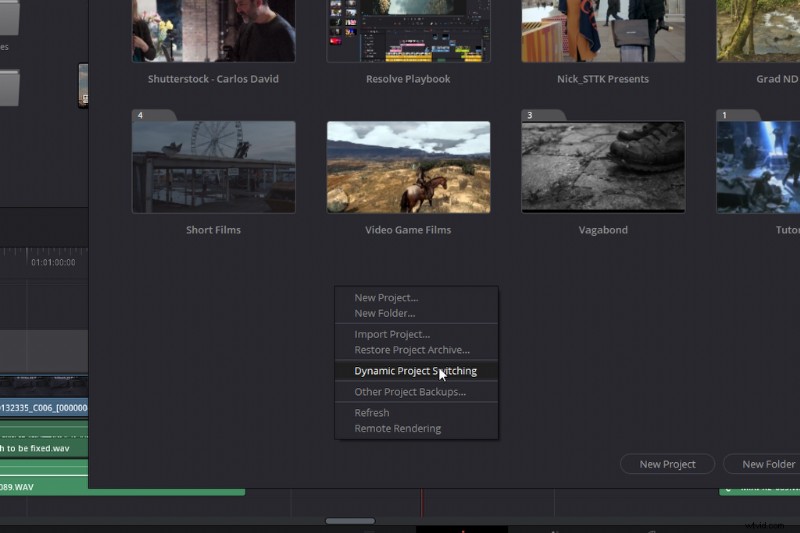Image resolution: width=800 pixels, height=533 pixels.
Task: Click the Short Films label
Action: click(x=213, y=230)
